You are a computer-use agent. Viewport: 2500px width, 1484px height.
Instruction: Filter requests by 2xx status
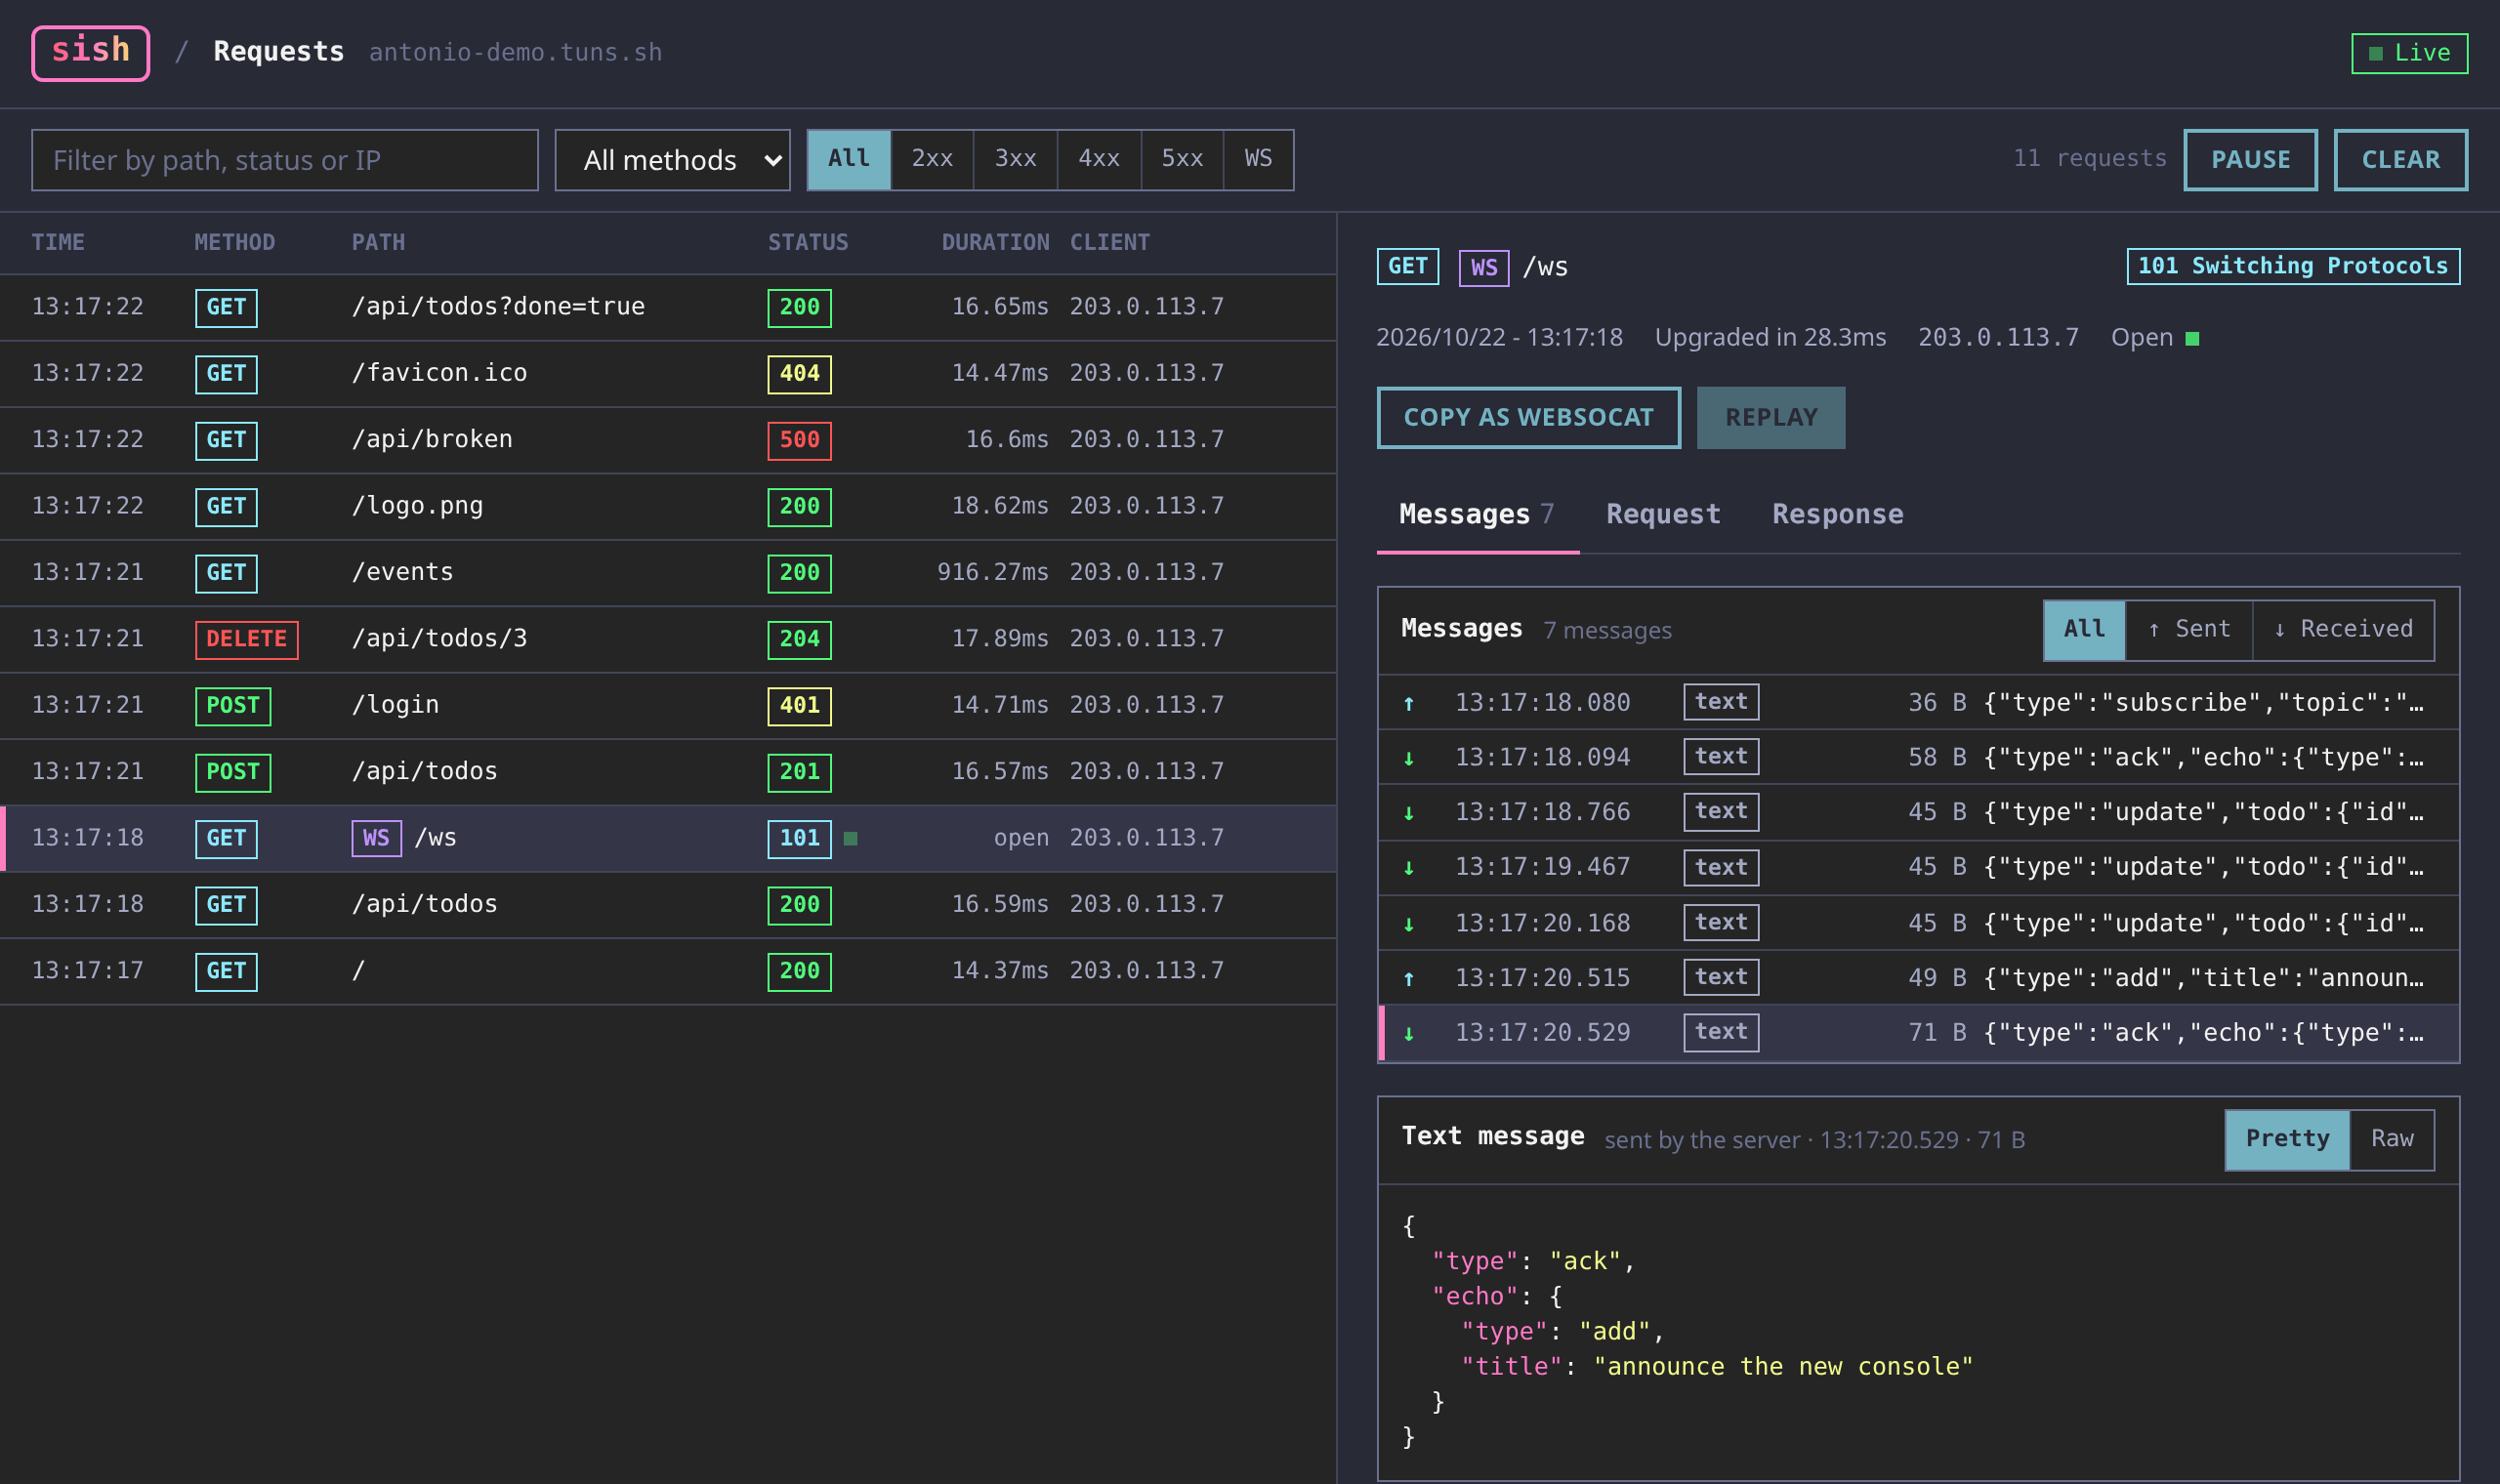click(x=932, y=159)
